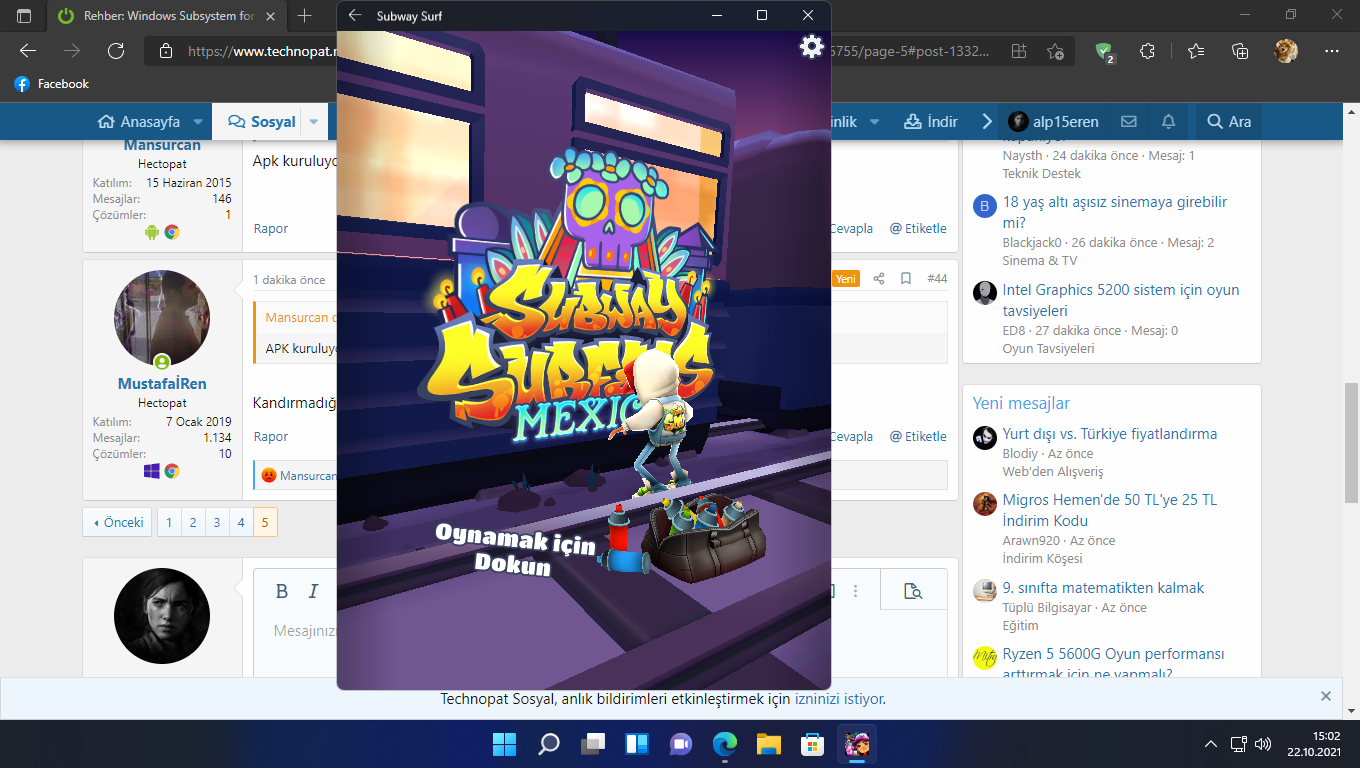Screen dimensions: 1360x768
Task: Open Migros Hemen indirim kodu thread
Action: (1110, 510)
